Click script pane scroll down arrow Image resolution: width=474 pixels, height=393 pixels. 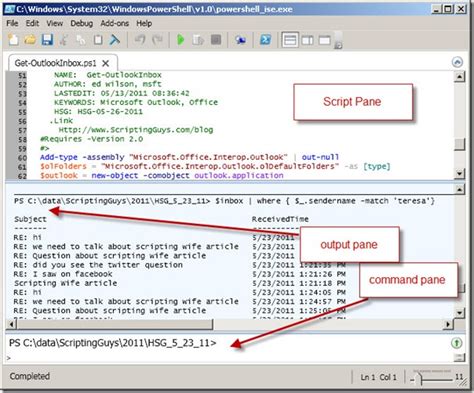tap(460, 173)
